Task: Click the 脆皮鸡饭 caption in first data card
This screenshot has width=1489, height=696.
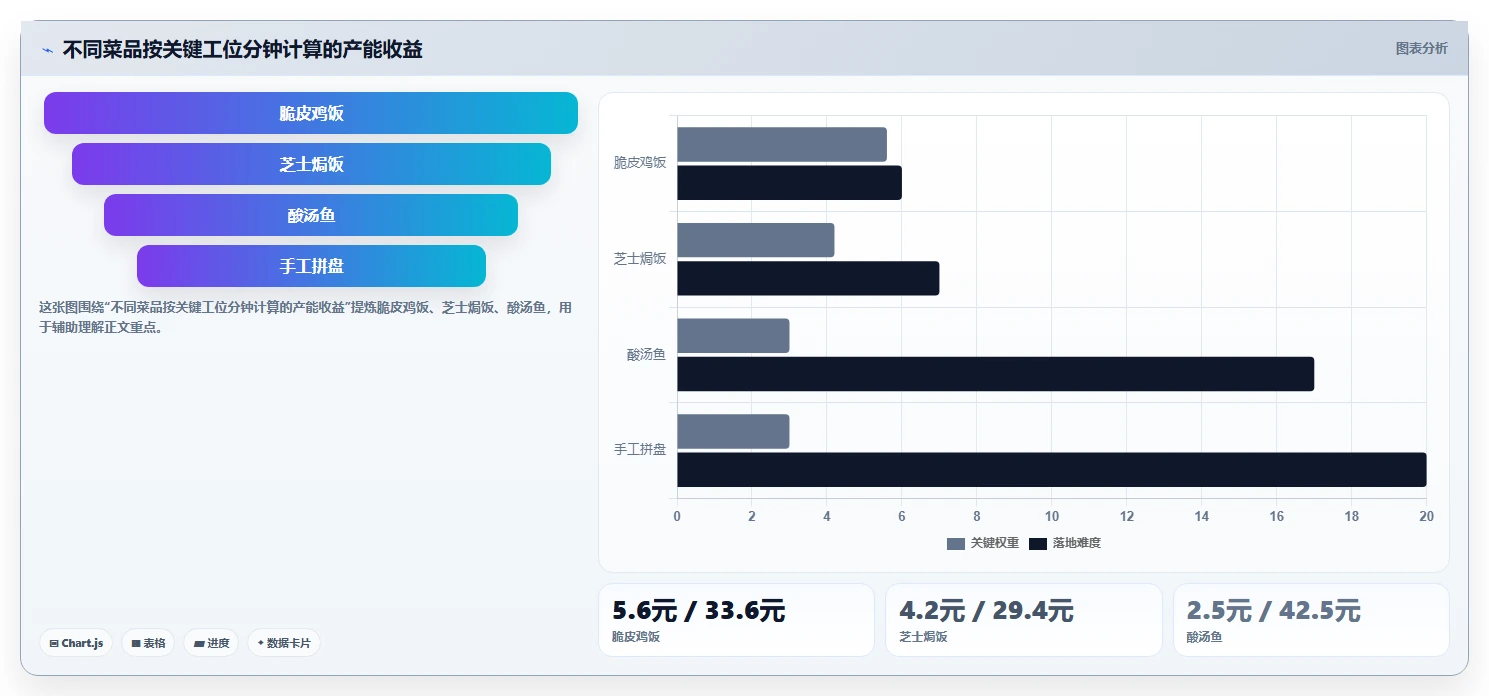Action: [x=636, y=636]
